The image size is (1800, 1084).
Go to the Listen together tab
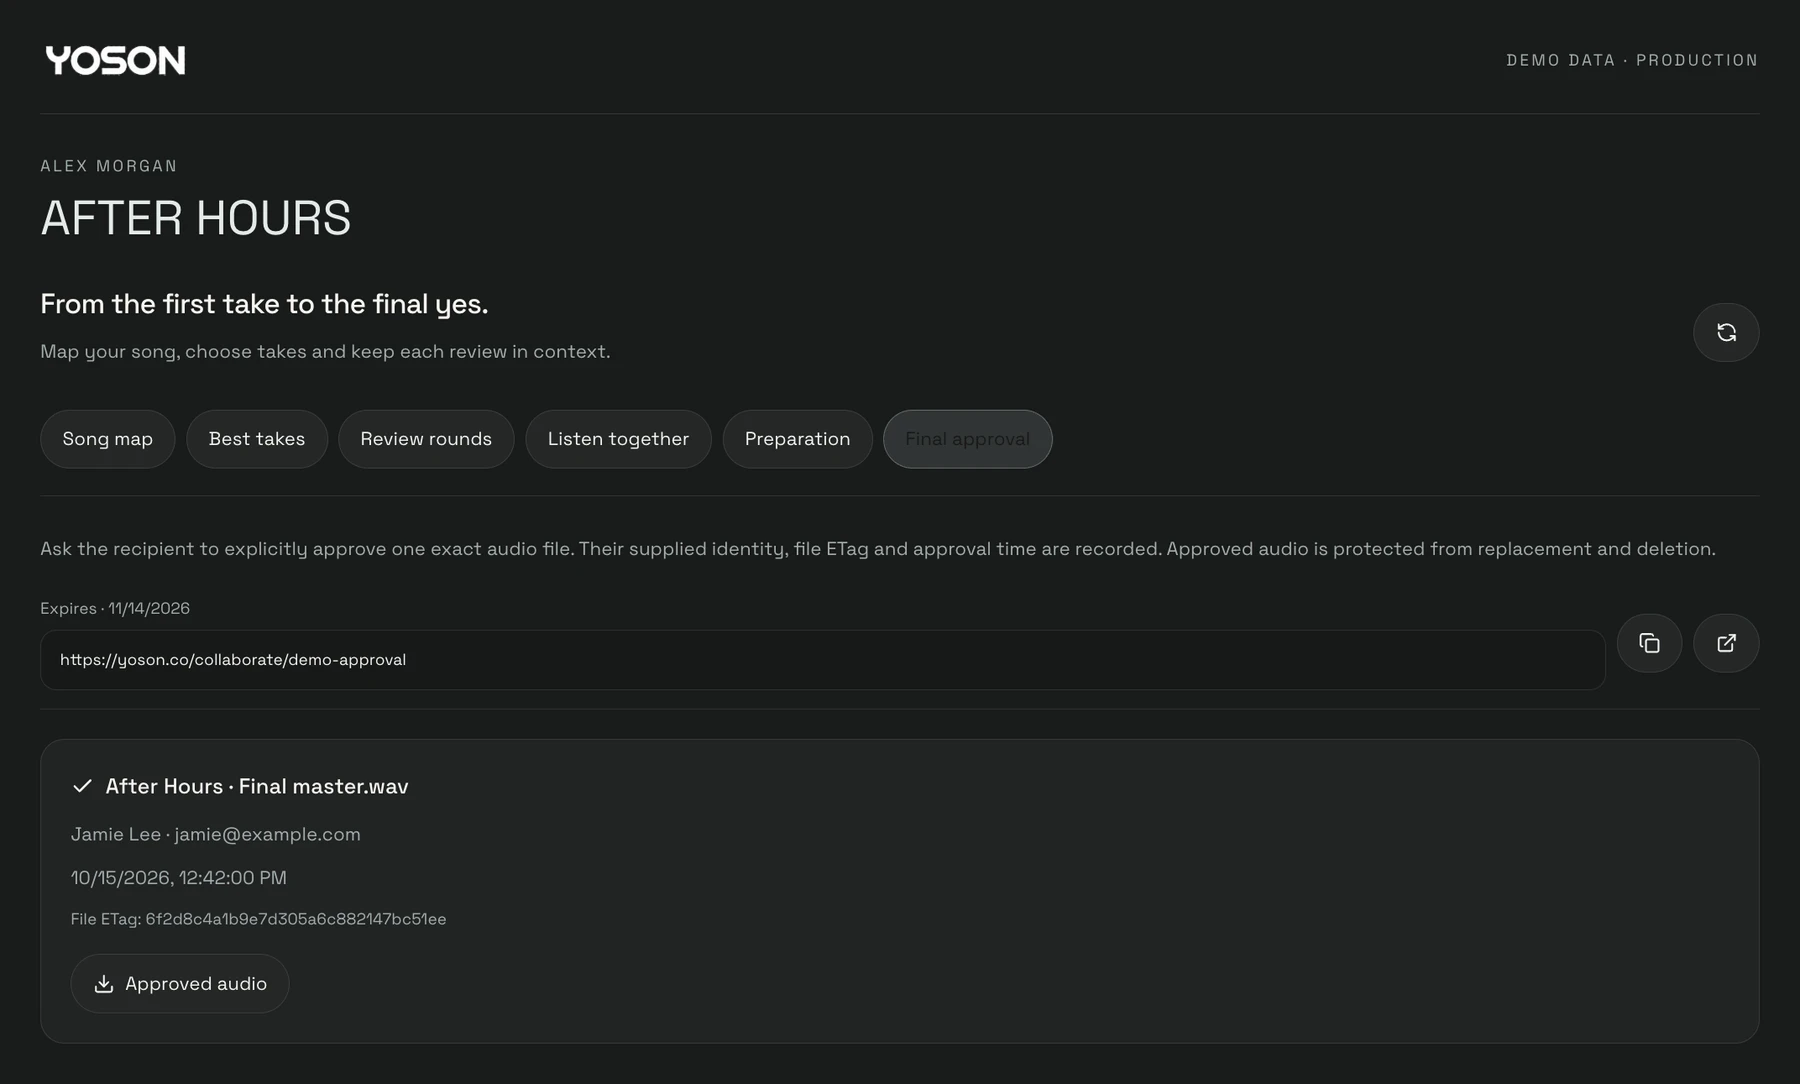pos(618,439)
